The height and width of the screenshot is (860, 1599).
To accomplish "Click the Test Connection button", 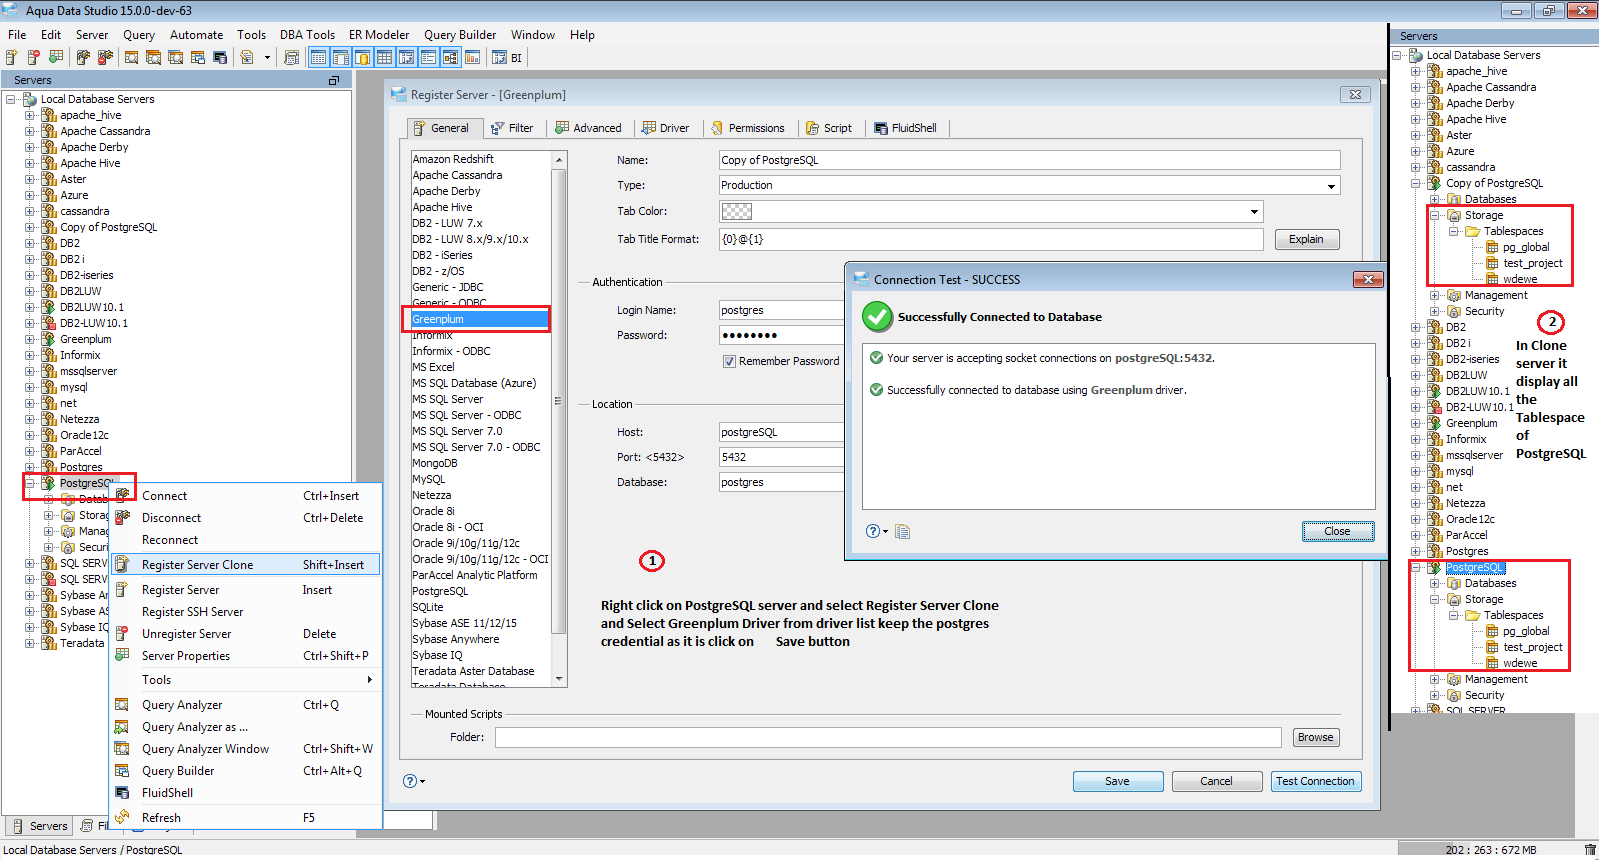I will click(1315, 782).
